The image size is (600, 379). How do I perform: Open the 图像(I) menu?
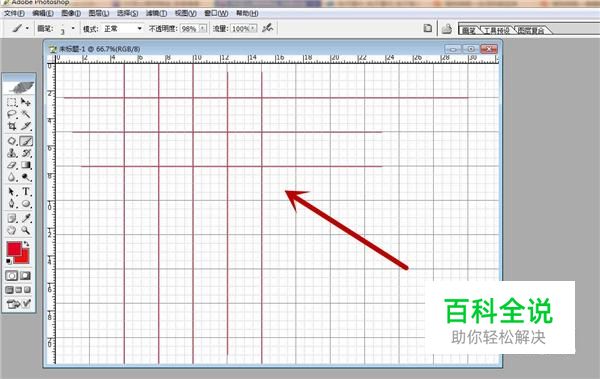(71, 13)
